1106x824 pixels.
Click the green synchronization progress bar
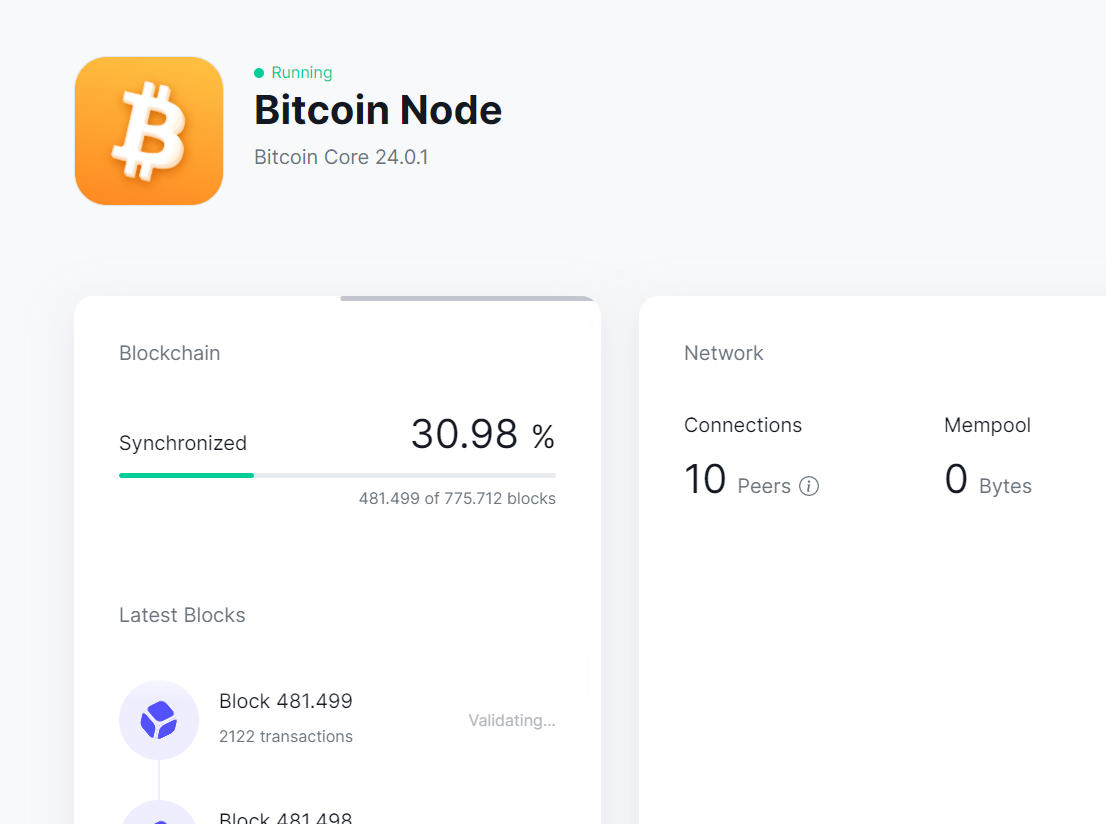click(x=186, y=475)
